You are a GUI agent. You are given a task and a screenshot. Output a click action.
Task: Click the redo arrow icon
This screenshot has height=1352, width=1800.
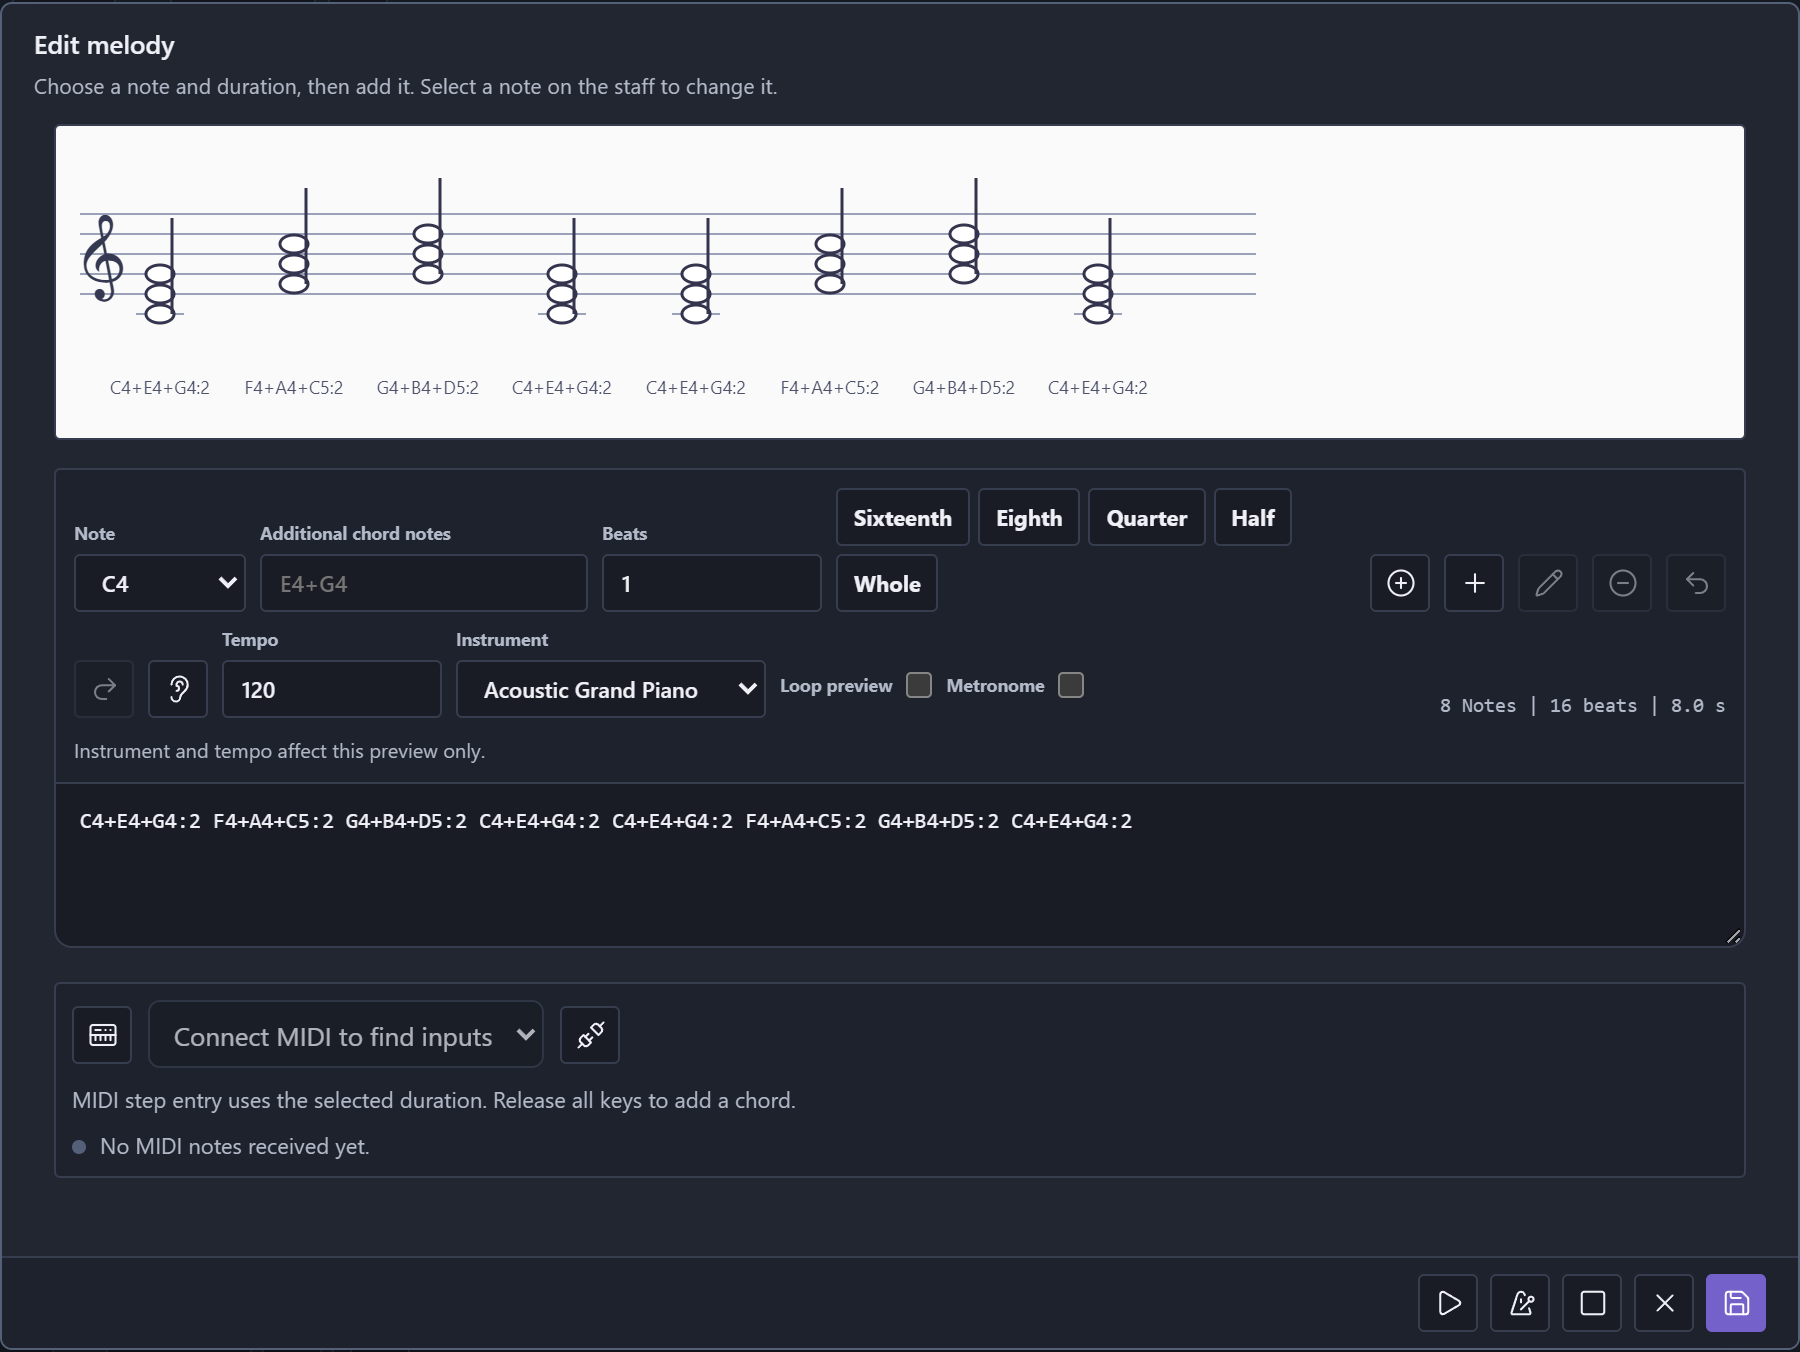point(104,689)
